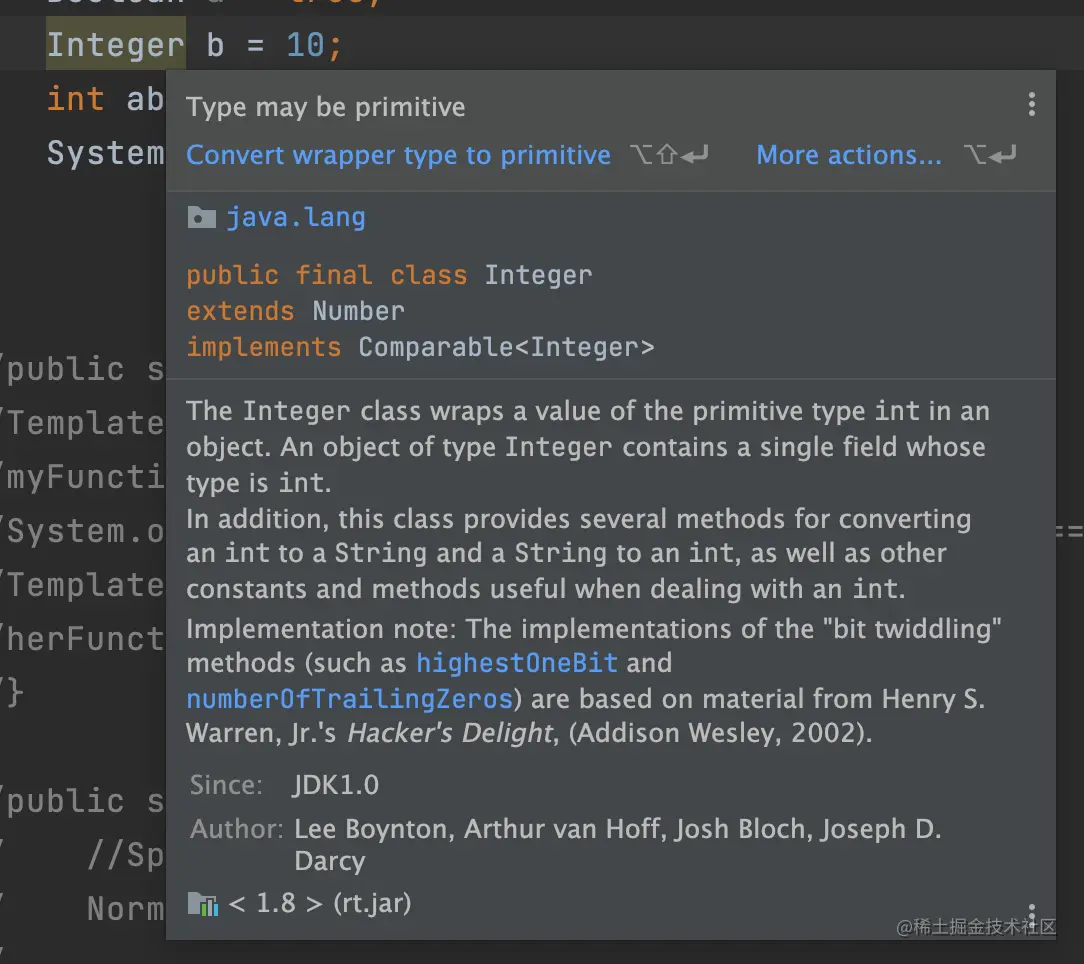Click the System line in the editor
Viewport: 1084px width, 964px height.
(105, 153)
